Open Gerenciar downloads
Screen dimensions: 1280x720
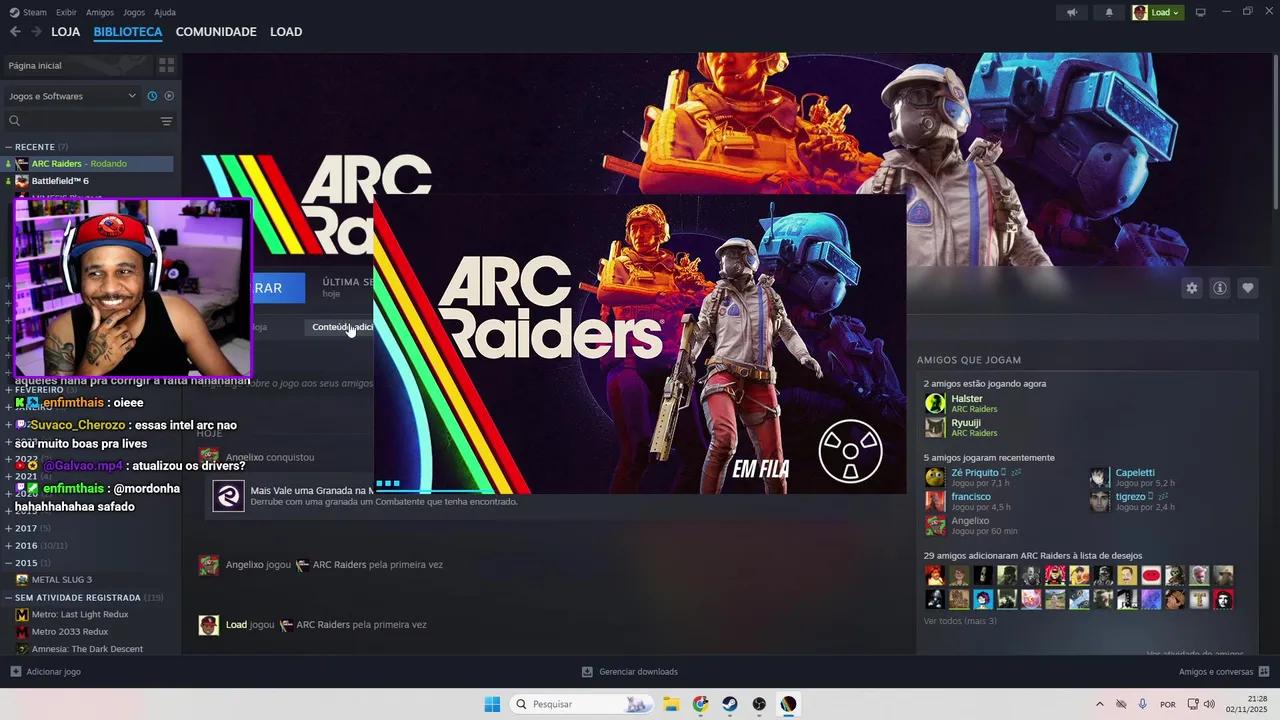click(630, 672)
